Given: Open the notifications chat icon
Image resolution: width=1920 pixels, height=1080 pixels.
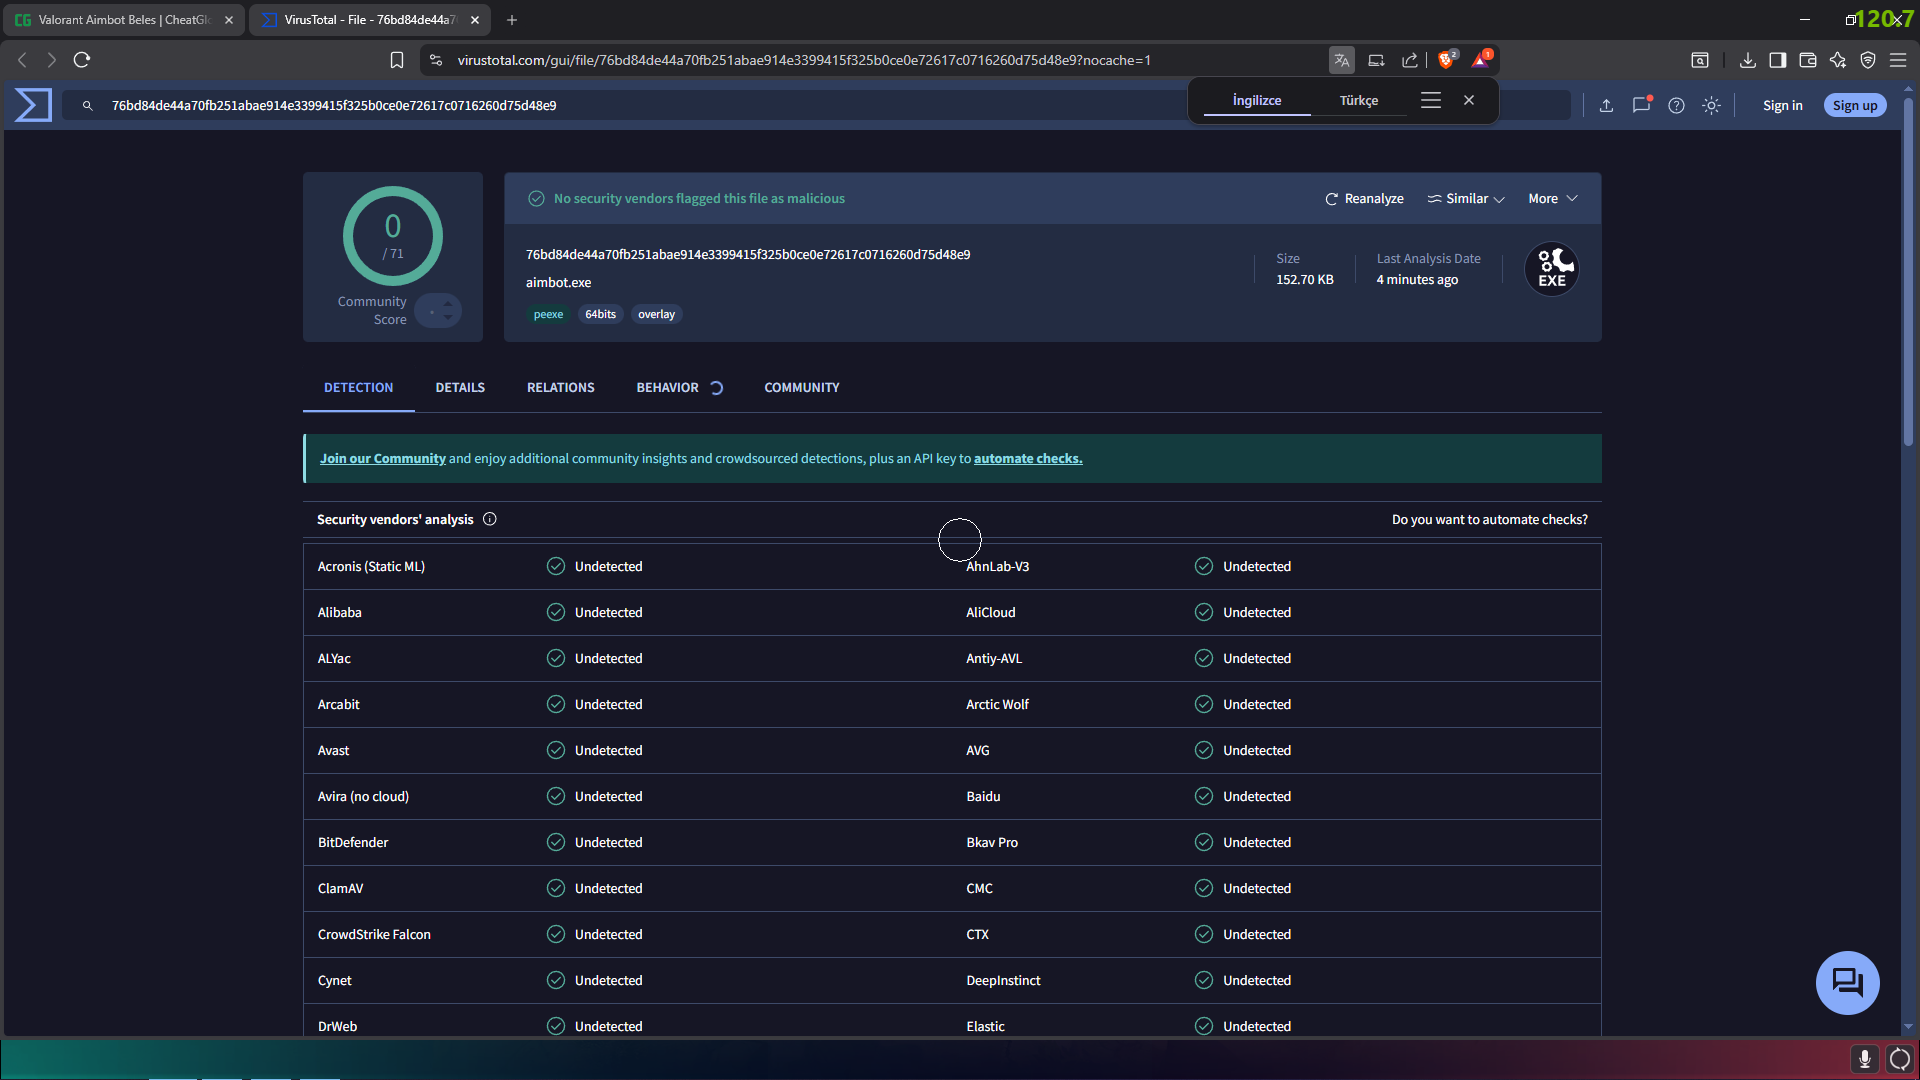Looking at the screenshot, I should (1641, 105).
